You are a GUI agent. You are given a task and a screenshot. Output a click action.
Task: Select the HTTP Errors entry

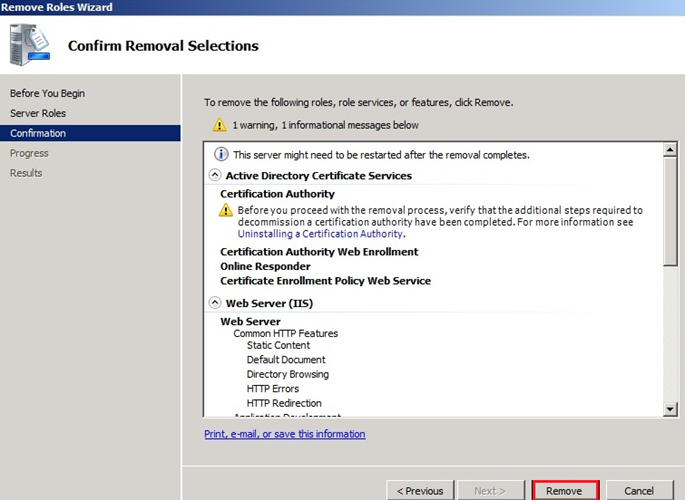[x=273, y=389]
